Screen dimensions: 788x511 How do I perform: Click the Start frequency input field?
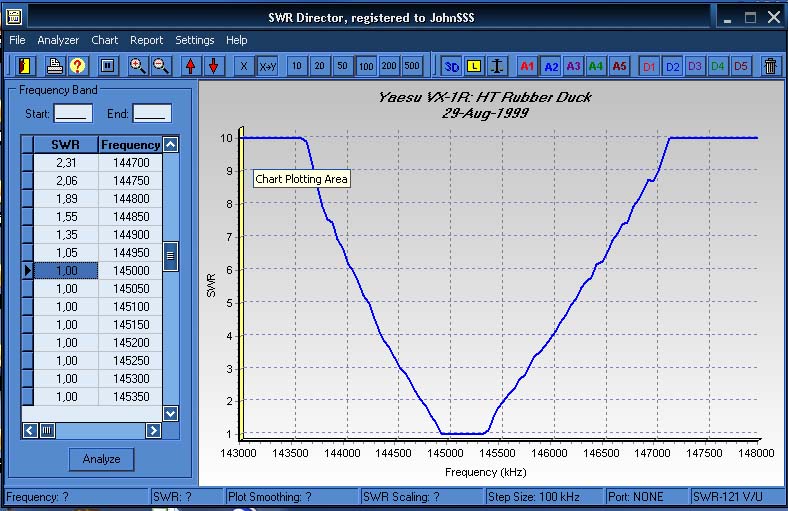point(73,113)
